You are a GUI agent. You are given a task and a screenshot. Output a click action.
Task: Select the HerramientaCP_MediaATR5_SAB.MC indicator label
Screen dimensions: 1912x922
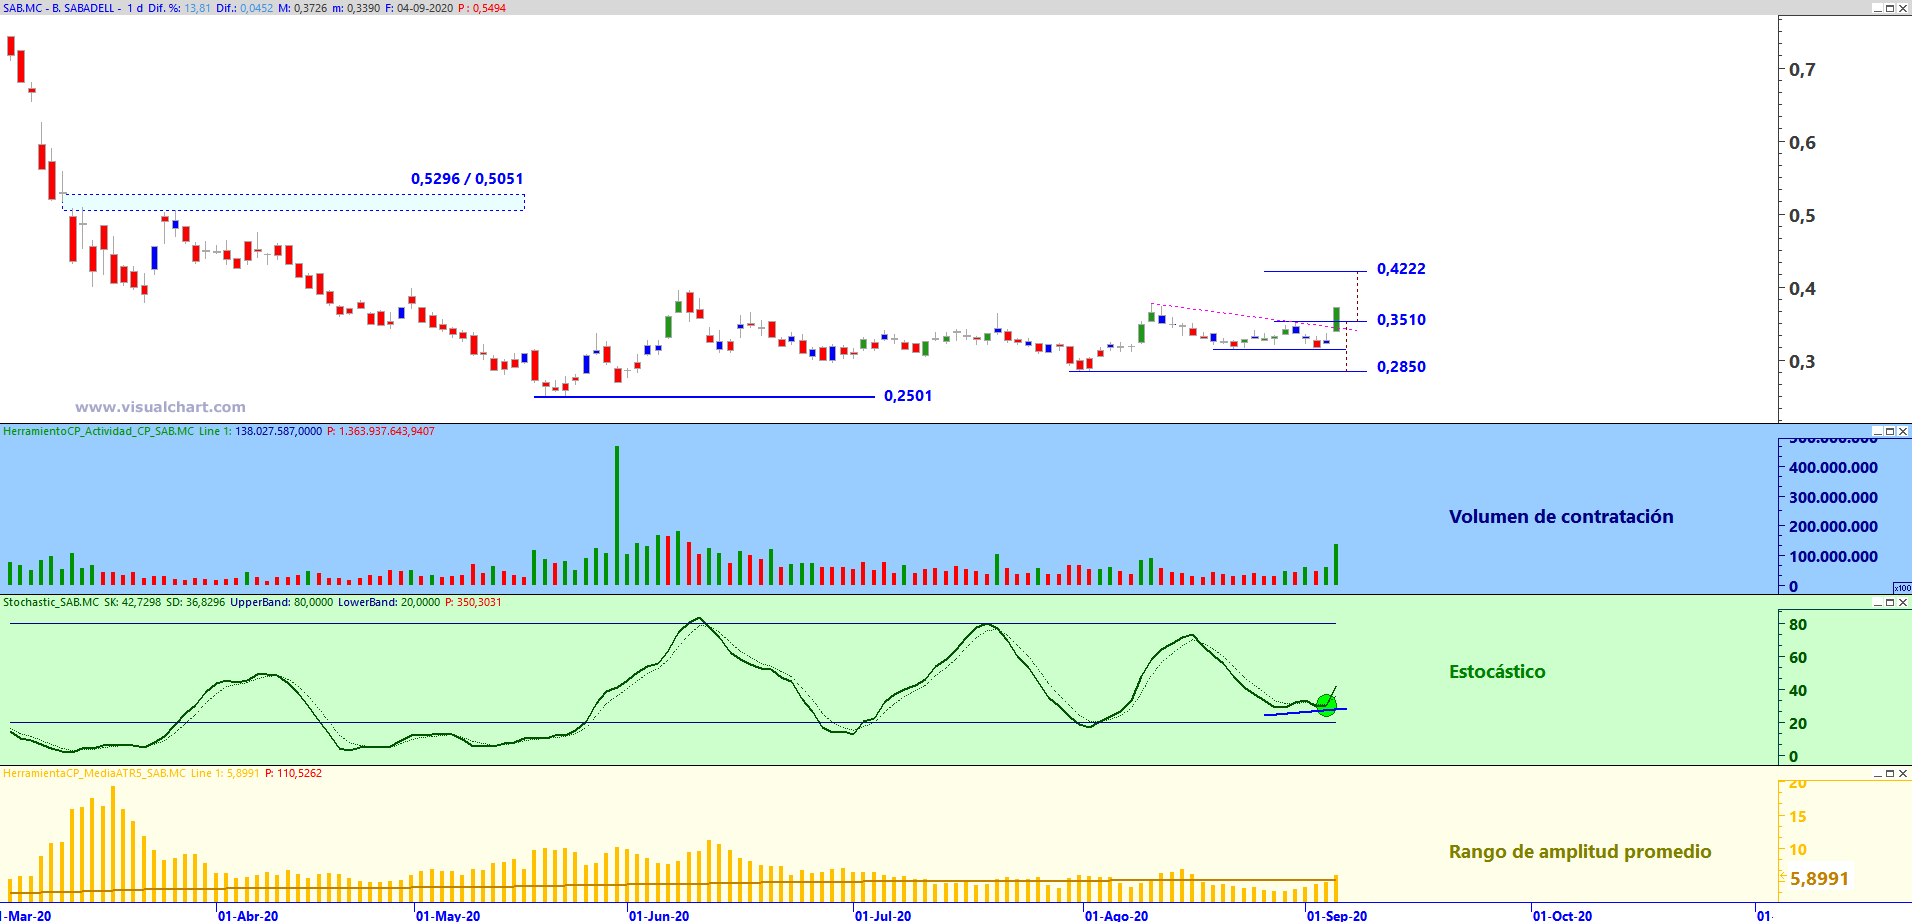[x=94, y=773]
